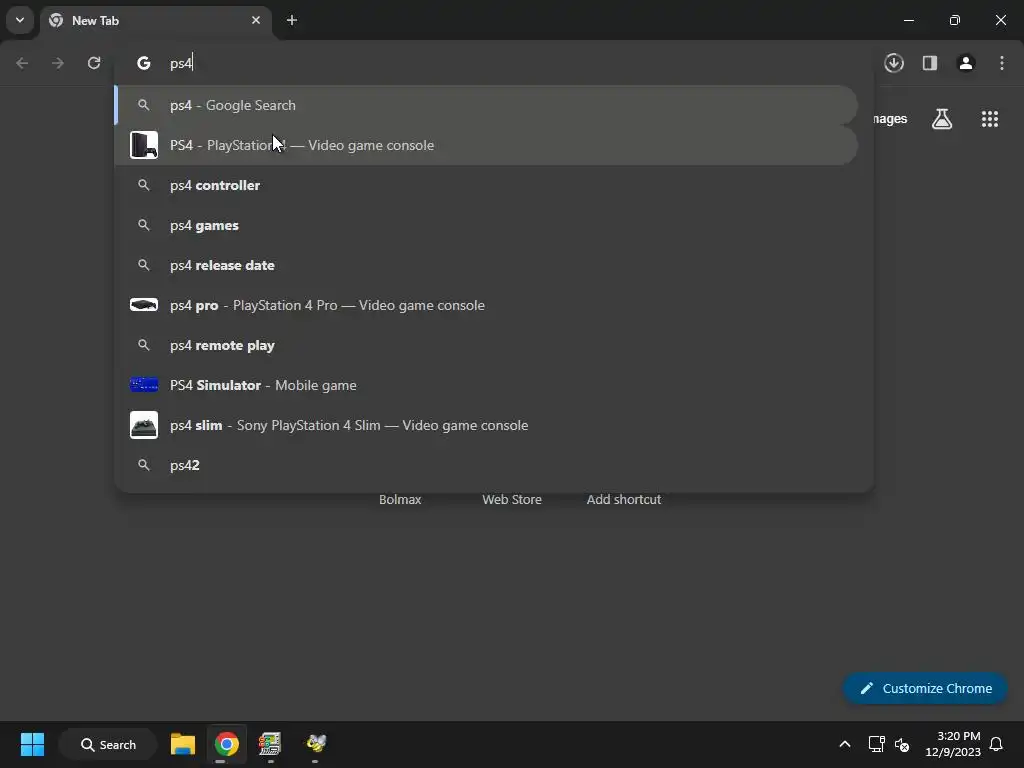This screenshot has height=768, width=1024.
Task: Open the third pinned app on the taskbar
Action: 270,744
